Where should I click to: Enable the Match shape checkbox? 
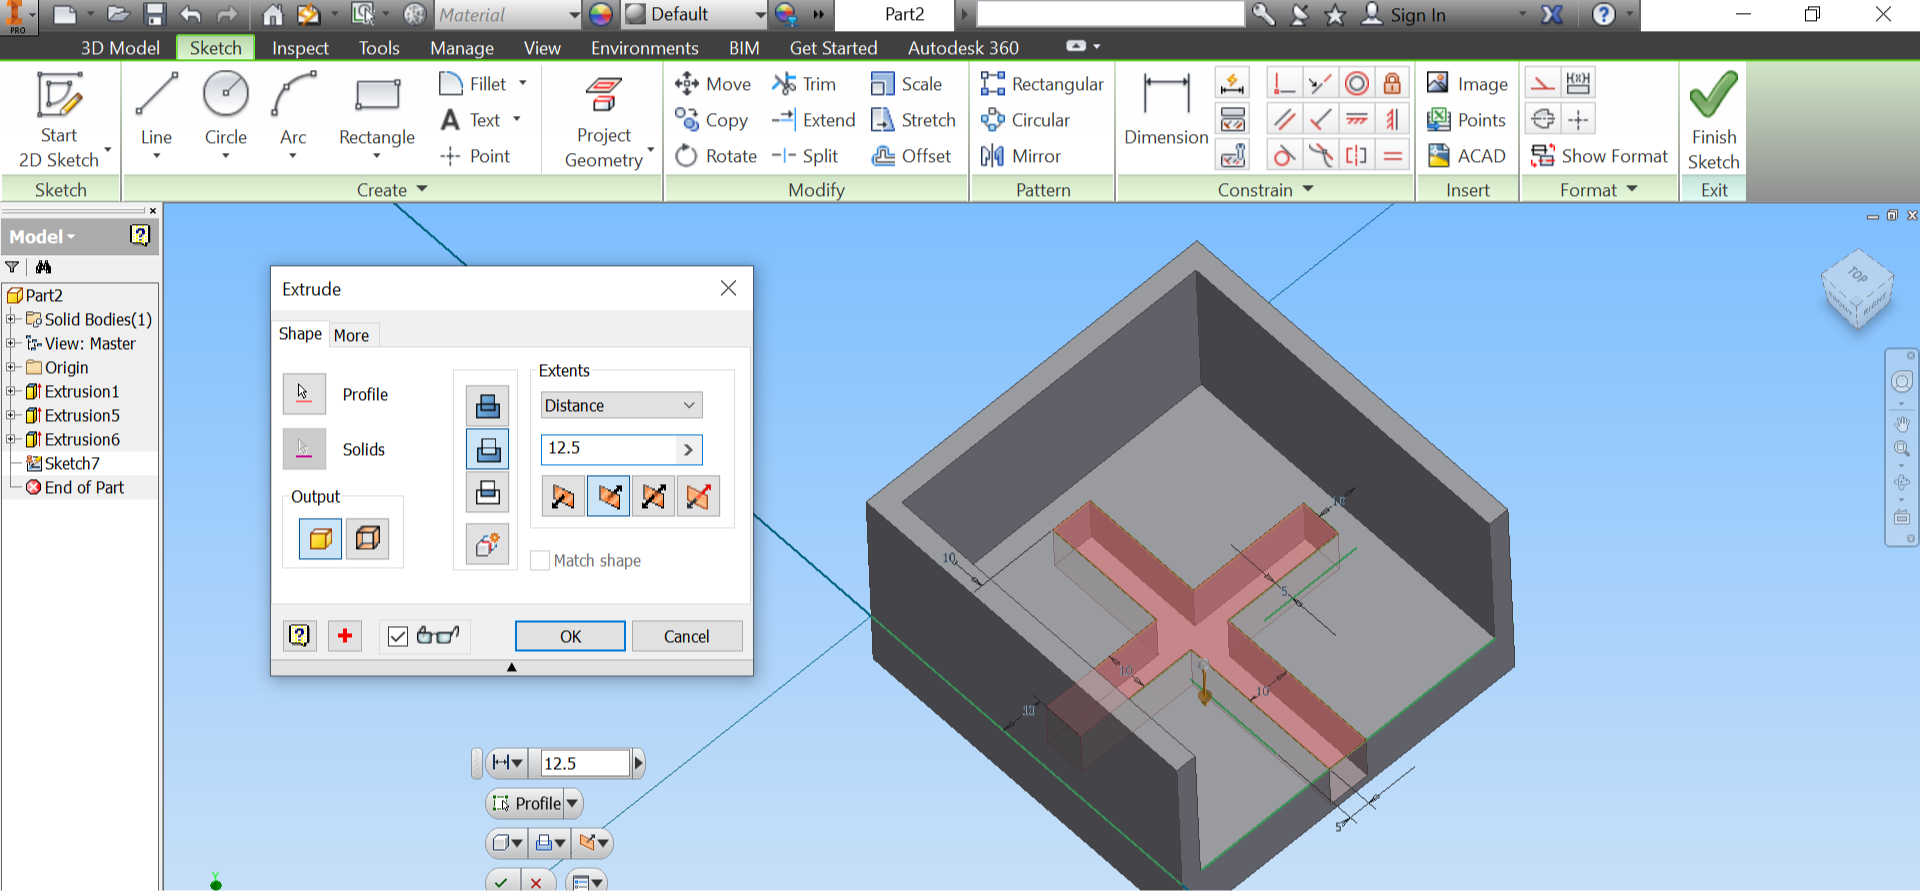coord(540,561)
